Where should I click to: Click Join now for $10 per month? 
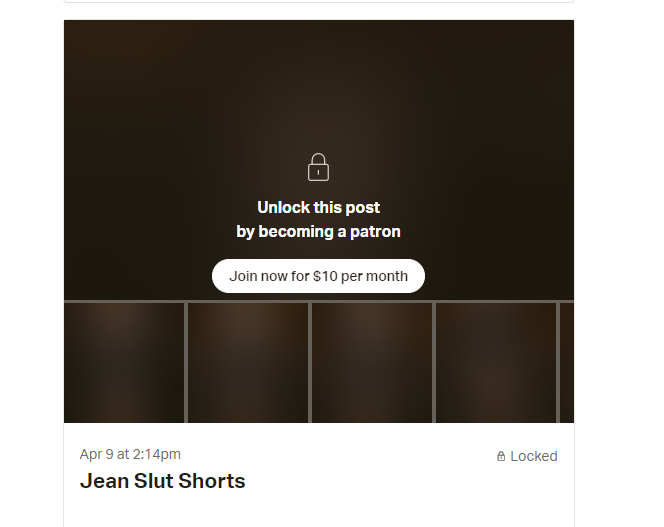[318, 276]
